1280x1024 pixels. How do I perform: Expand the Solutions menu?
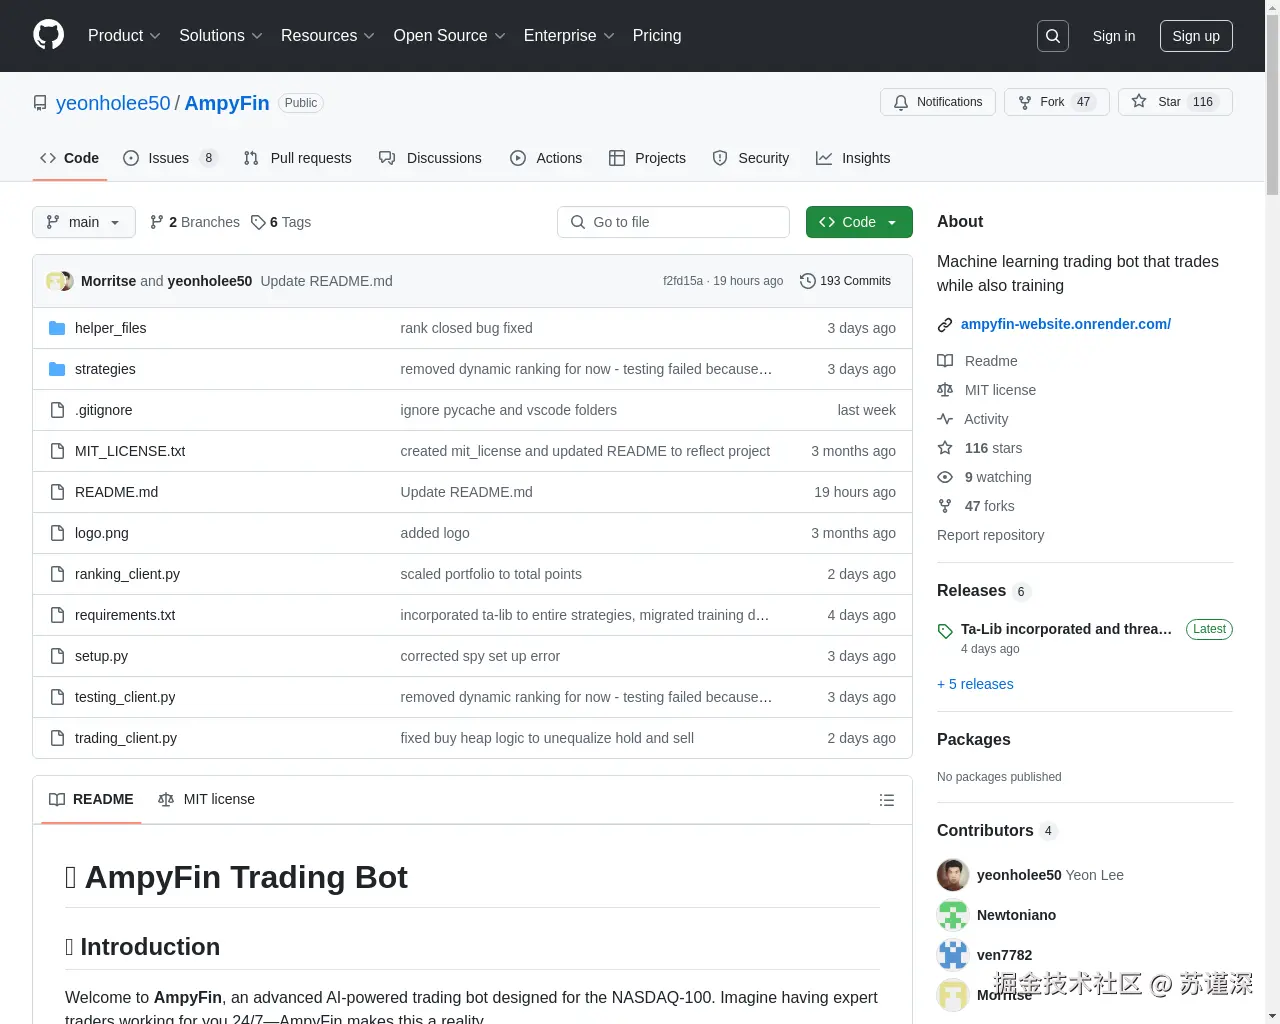221,36
